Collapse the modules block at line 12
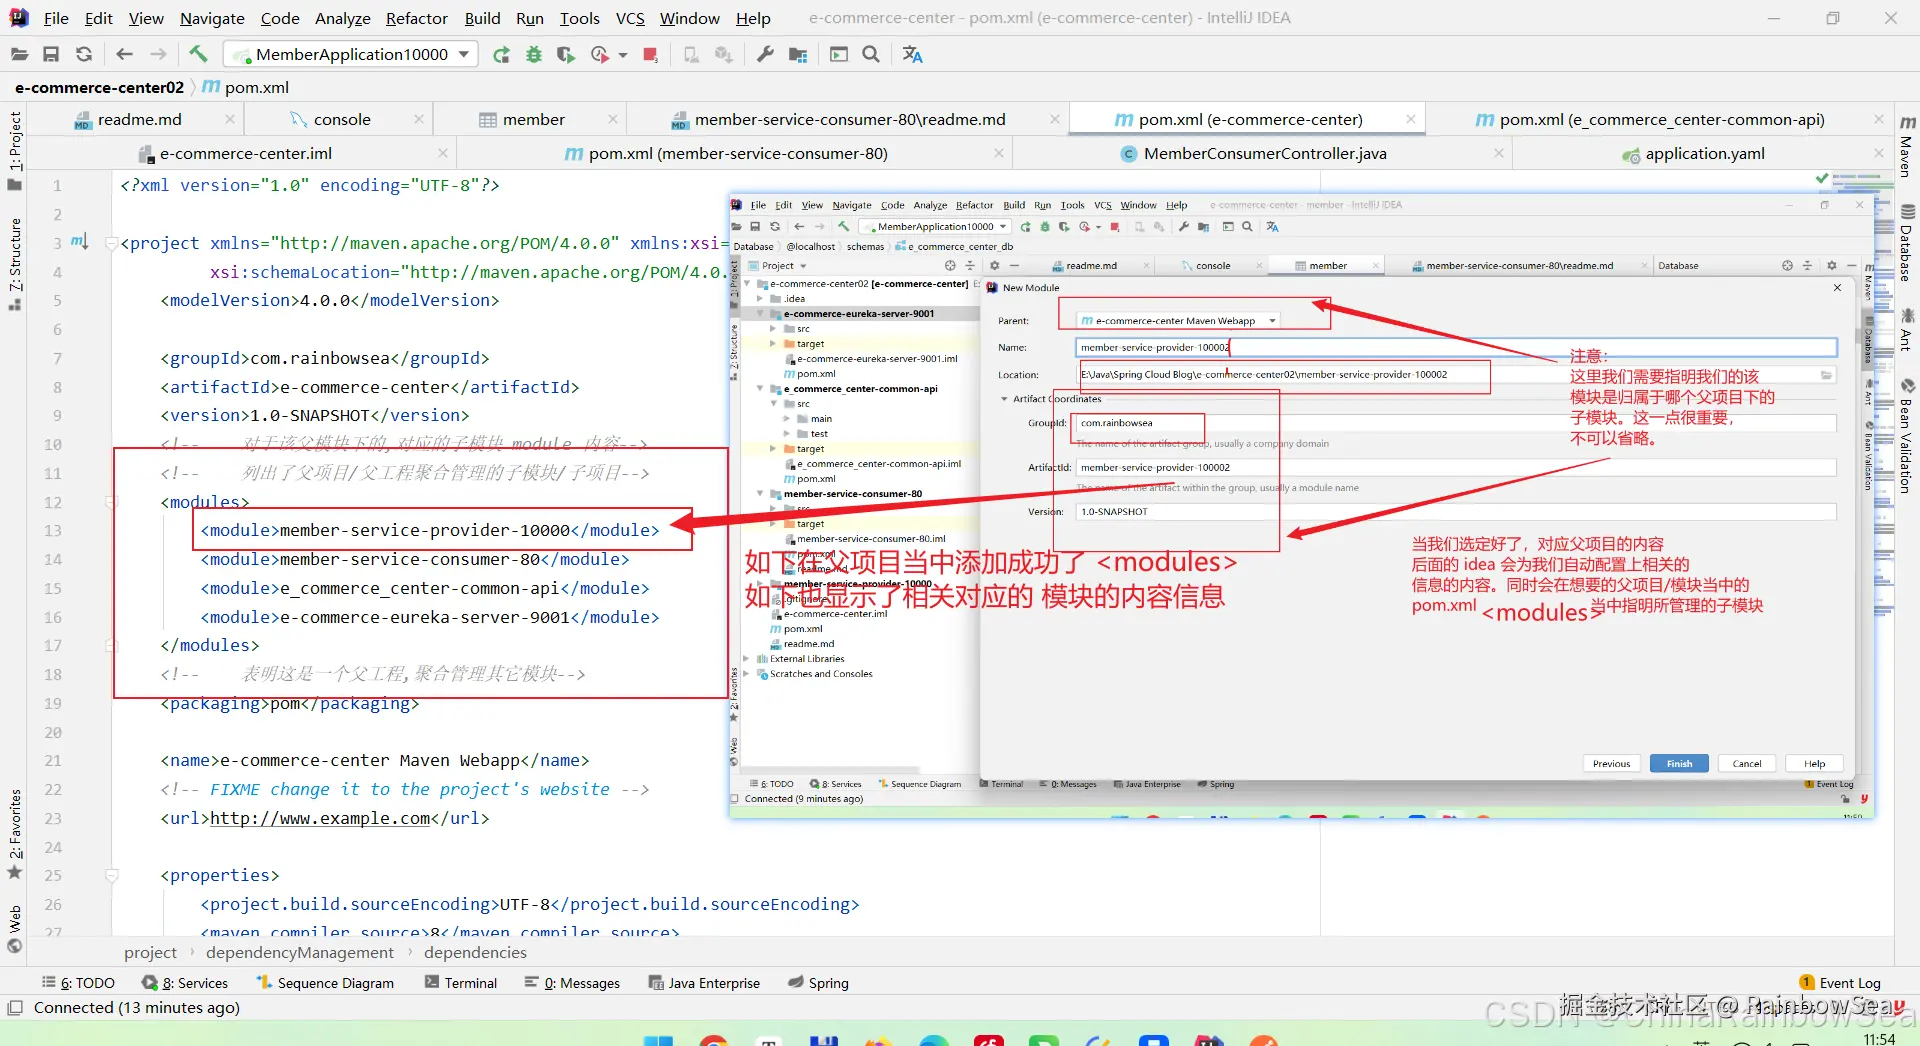The image size is (1920, 1046). click(112, 502)
